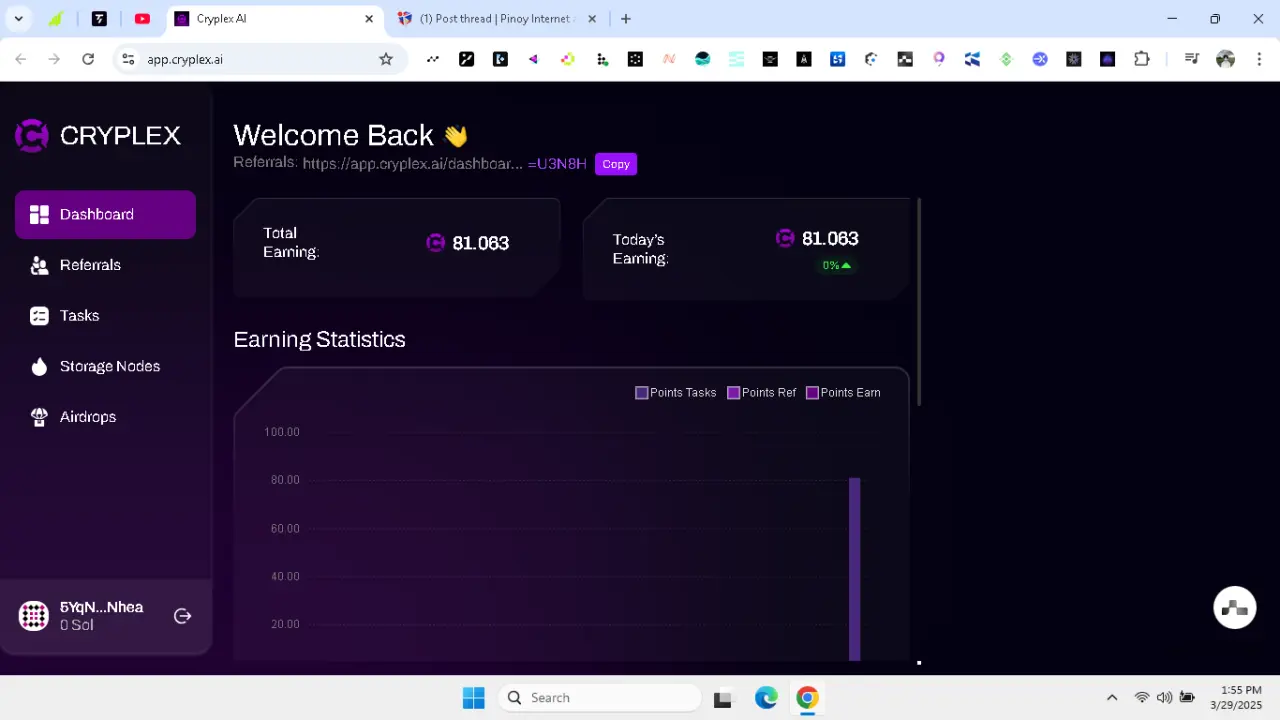Click the Storage Nodes flame icon
1280x720 pixels.
[39, 367]
